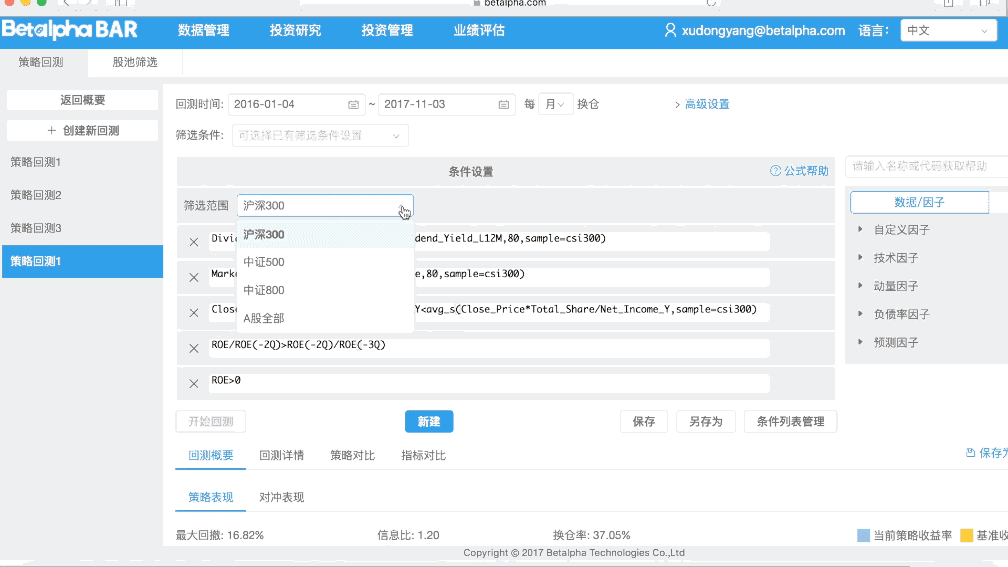The width and height of the screenshot is (1008, 567).
Task: Select 中证500 from the dropdown list
Action: click(325, 262)
